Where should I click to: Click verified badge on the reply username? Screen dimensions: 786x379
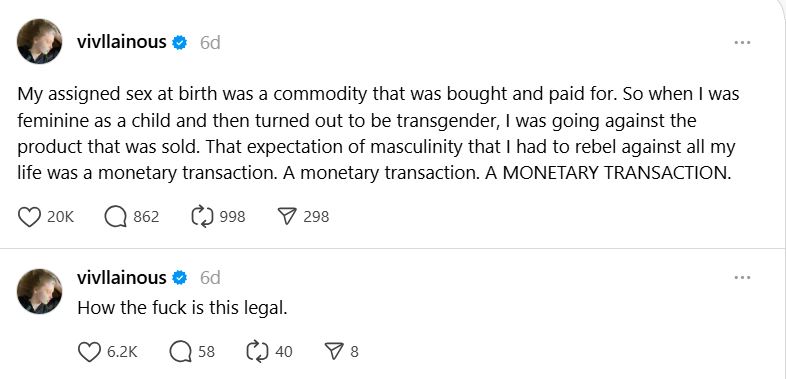[x=179, y=278]
